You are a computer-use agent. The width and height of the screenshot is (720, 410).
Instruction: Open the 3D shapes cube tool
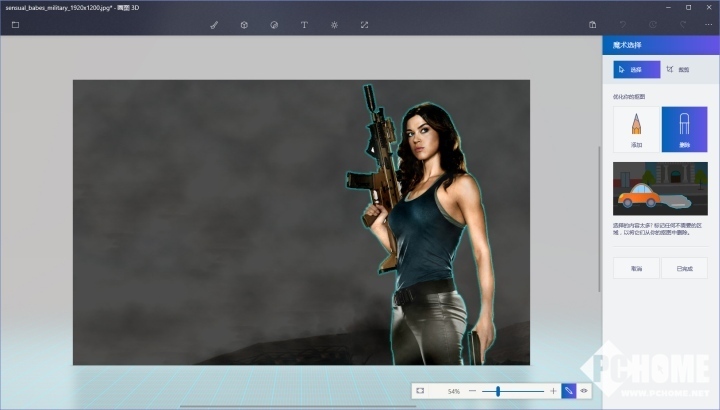click(x=244, y=25)
